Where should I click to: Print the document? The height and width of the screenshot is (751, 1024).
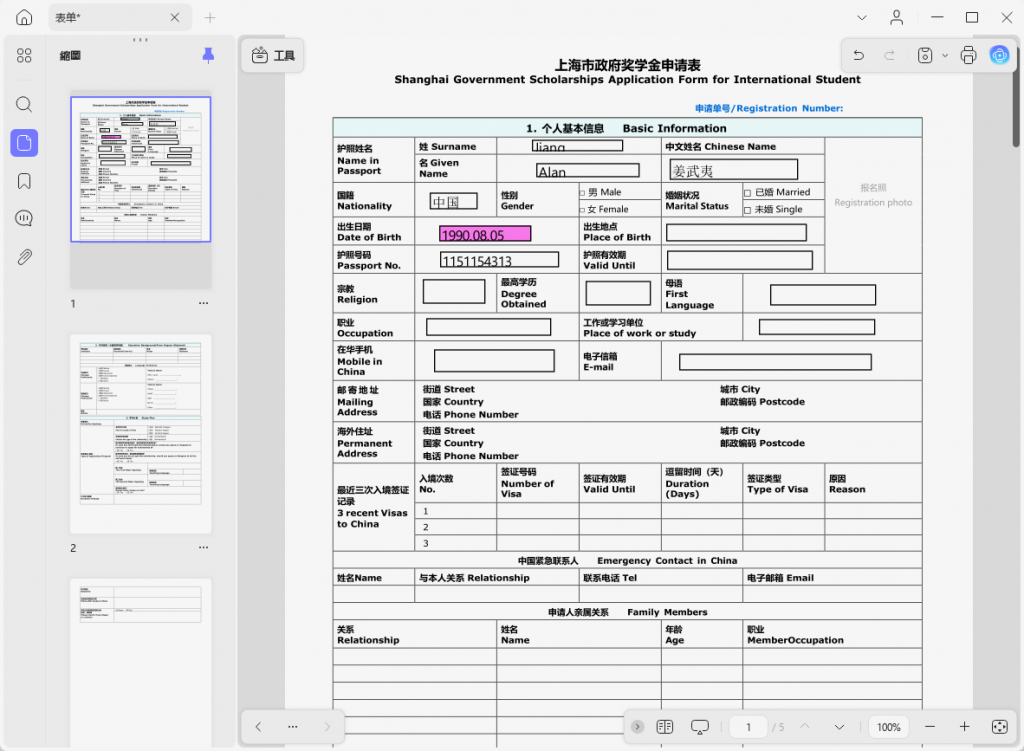click(968, 56)
